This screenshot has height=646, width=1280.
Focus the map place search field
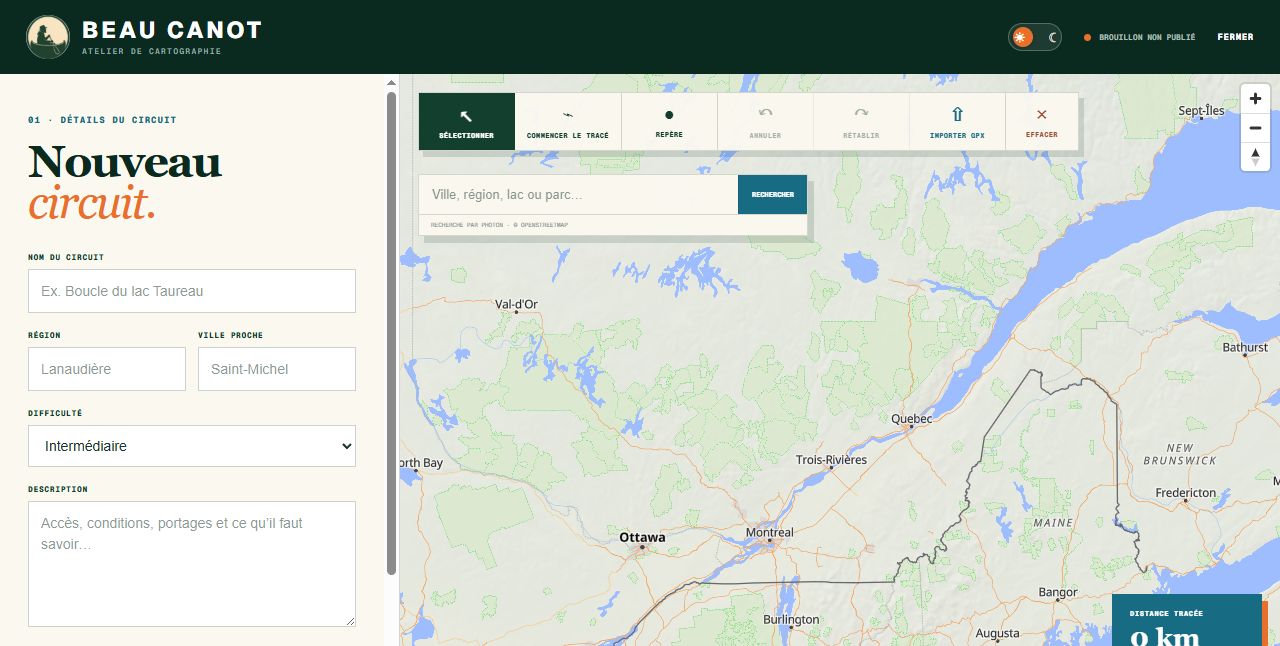tap(578, 194)
